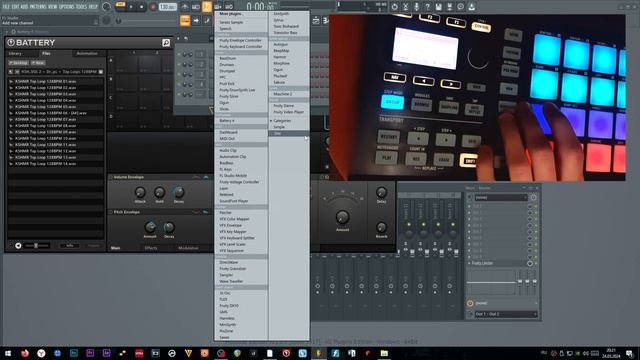Click the FL Studio play button
This screenshot has height=360, width=640.
131,7
